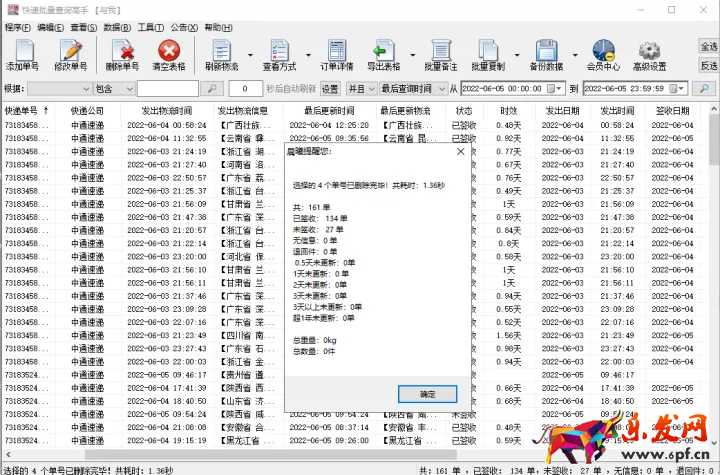
Task: Click the 清空表格 red X icon
Action: (x=169, y=54)
